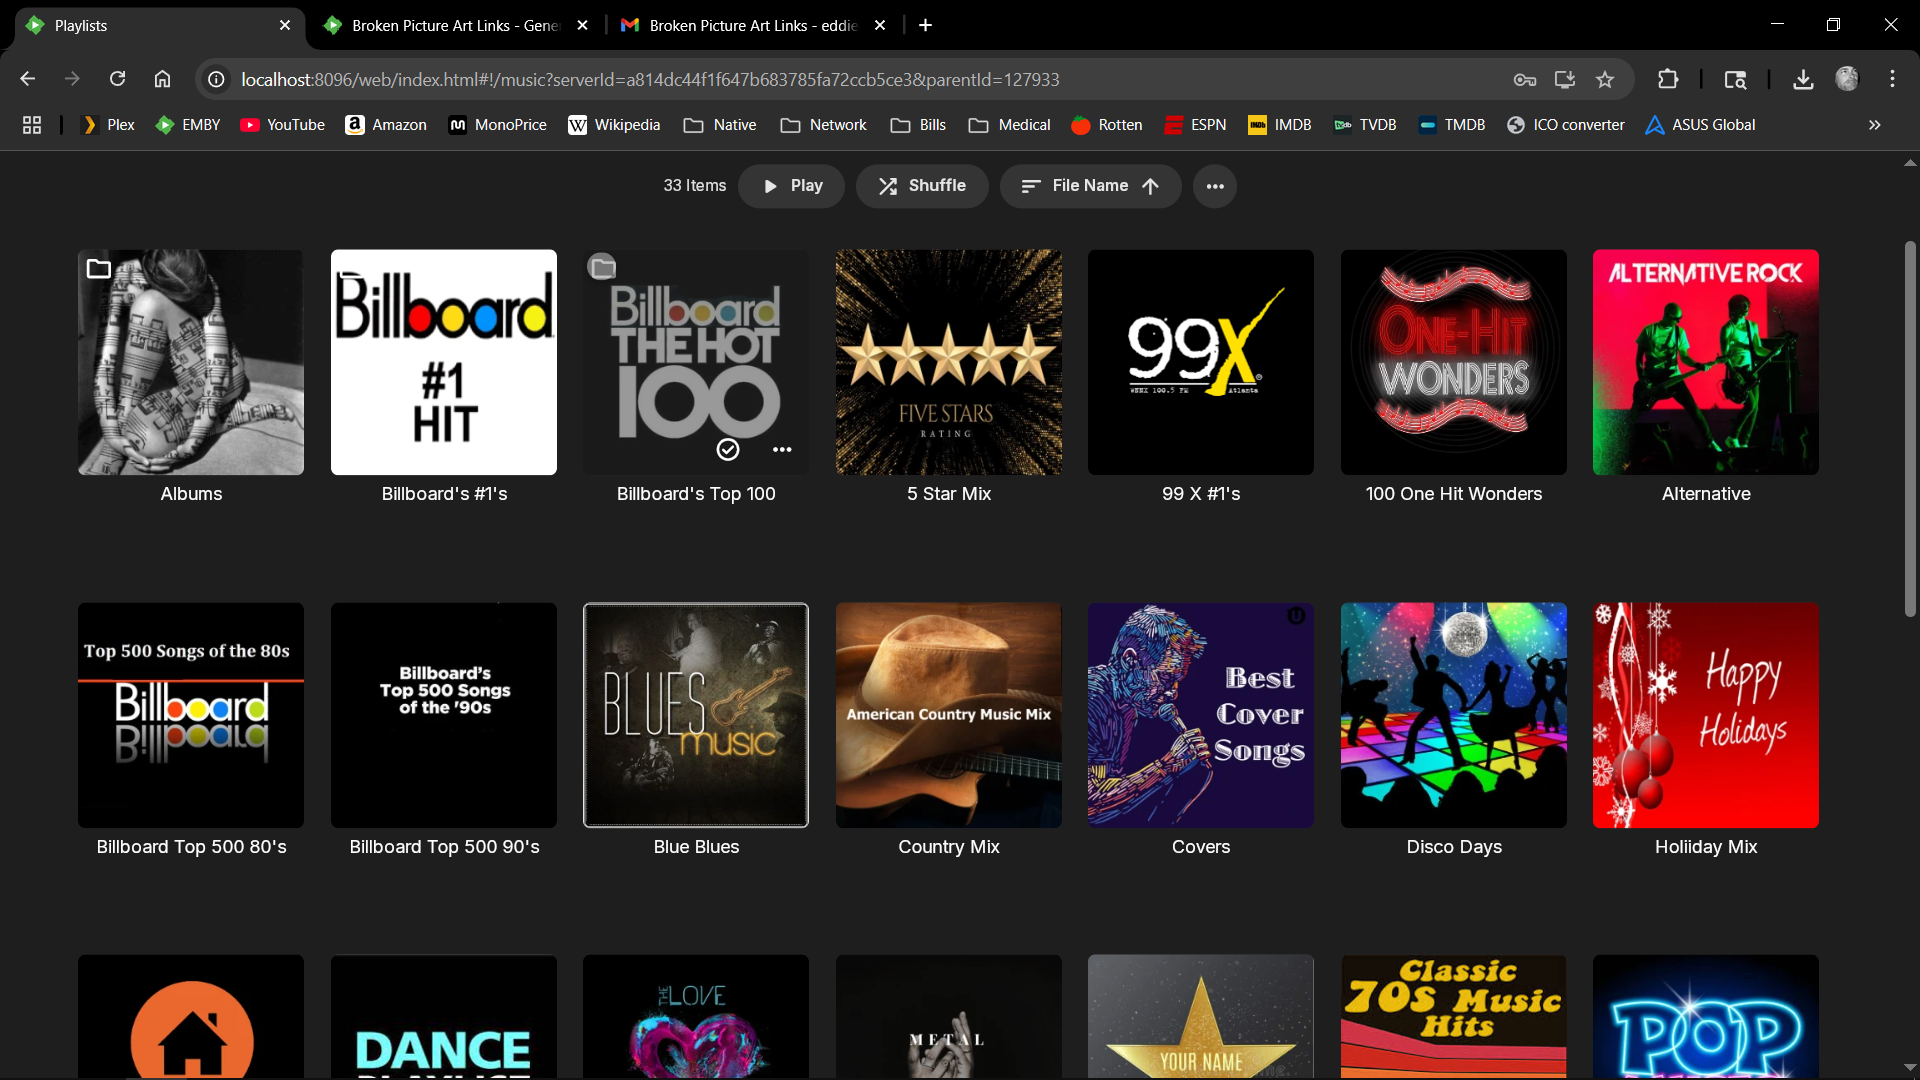Image resolution: width=1920 pixels, height=1080 pixels.
Task: Click the address bar URL
Action: coord(650,80)
